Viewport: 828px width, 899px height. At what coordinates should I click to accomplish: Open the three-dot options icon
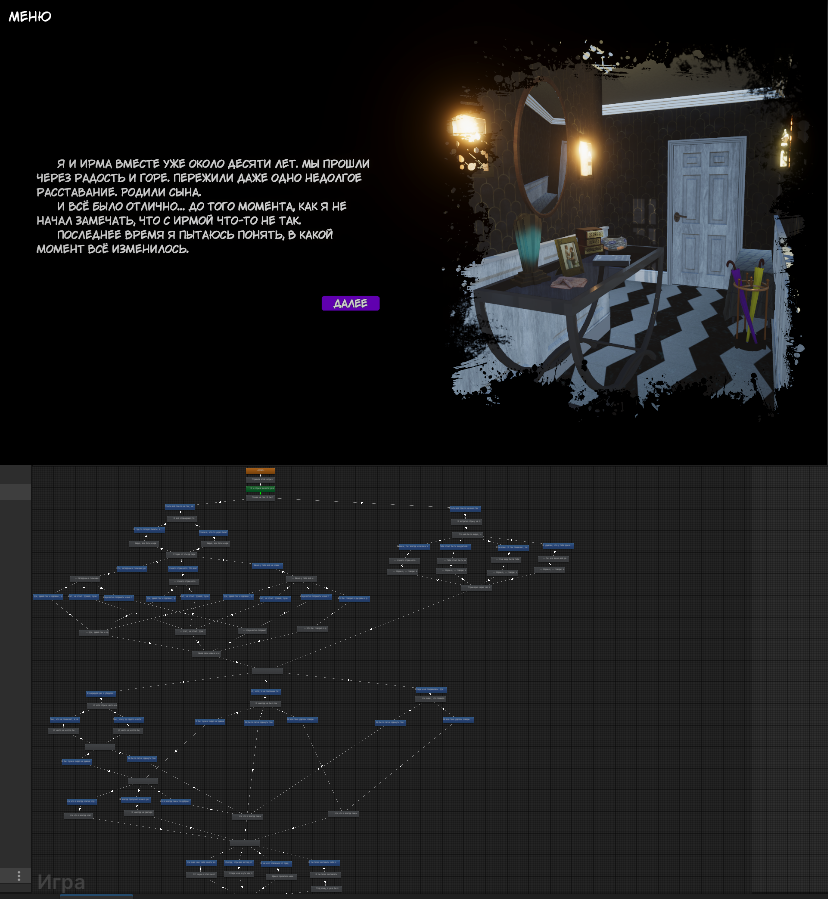18,875
